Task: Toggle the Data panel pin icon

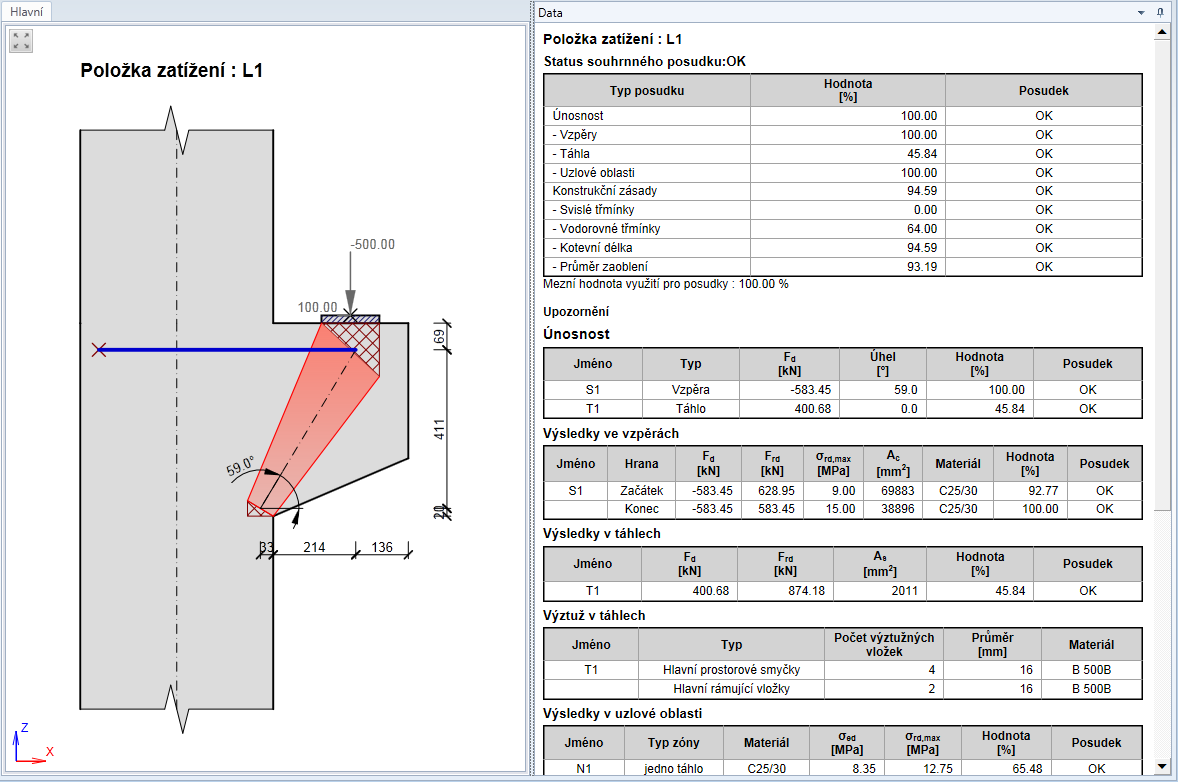Action: (1161, 12)
